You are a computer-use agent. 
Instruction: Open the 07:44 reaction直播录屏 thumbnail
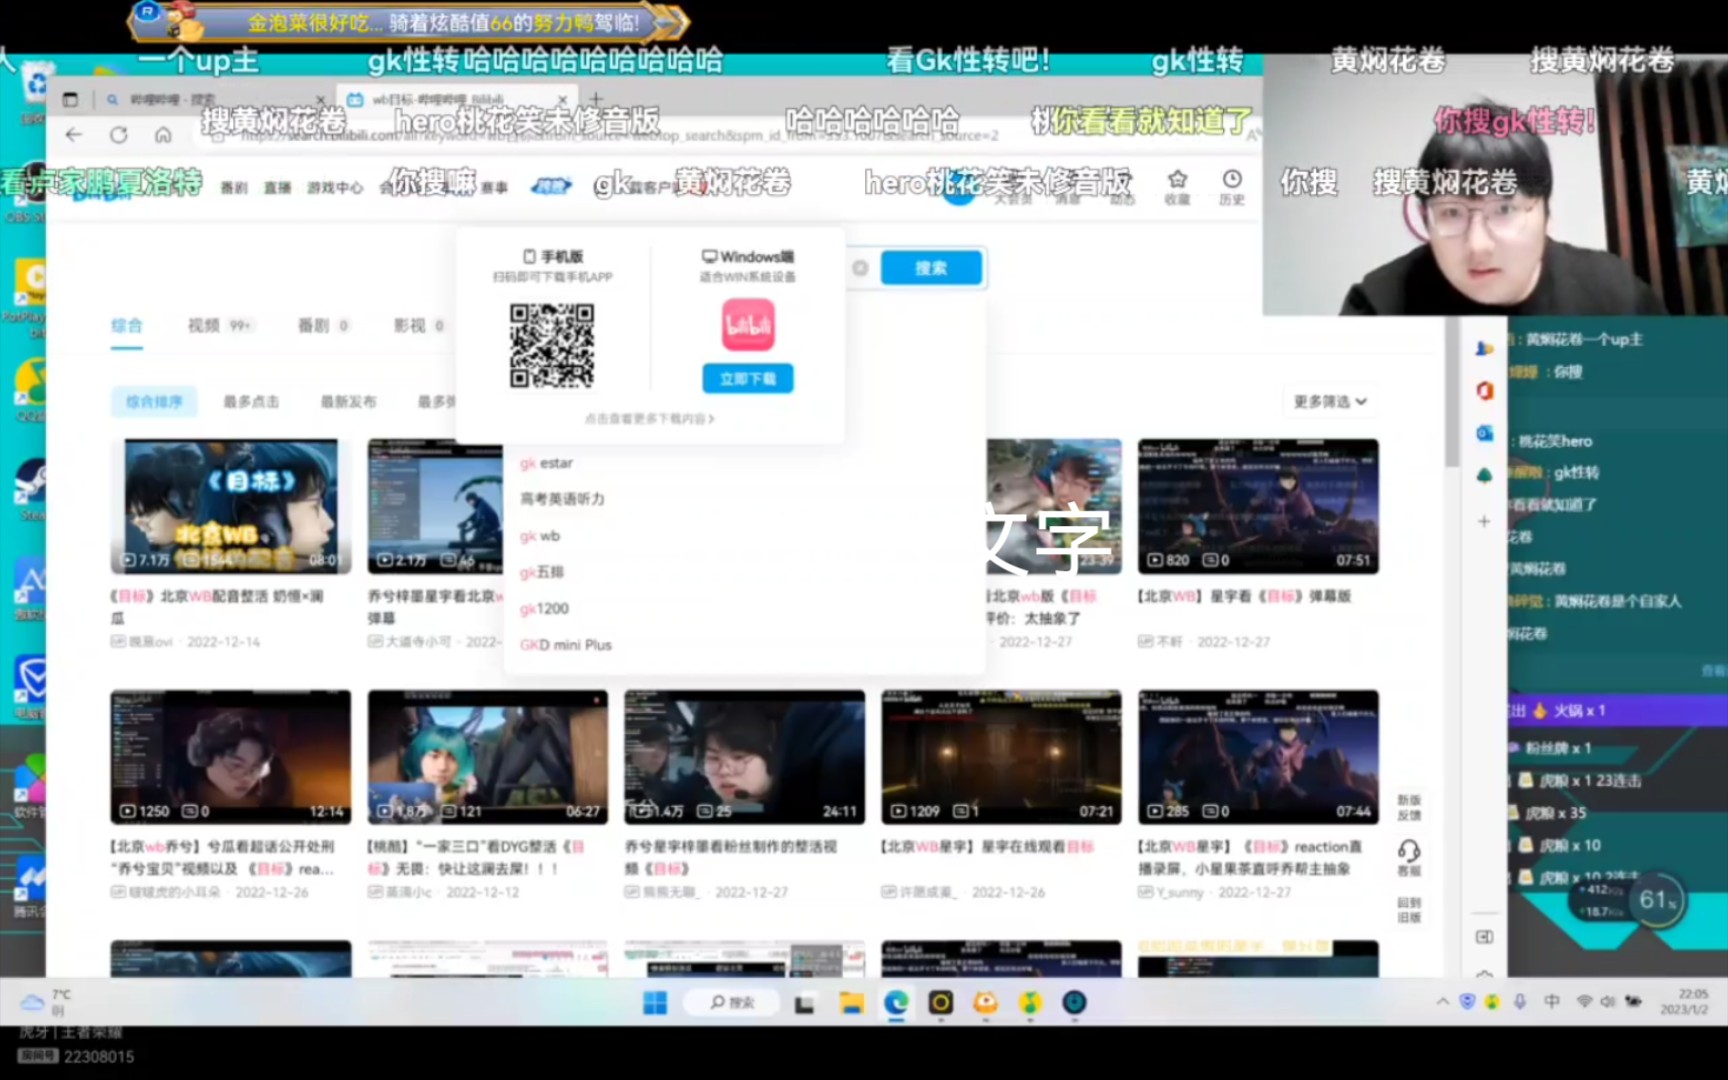[1258, 757]
